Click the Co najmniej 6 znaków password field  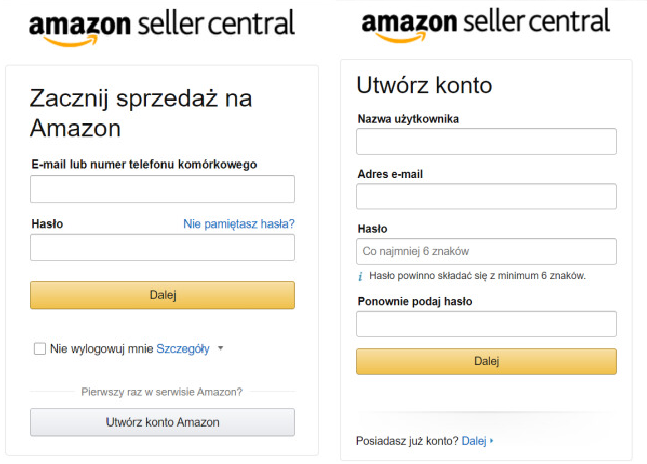pyautogui.click(x=486, y=251)
